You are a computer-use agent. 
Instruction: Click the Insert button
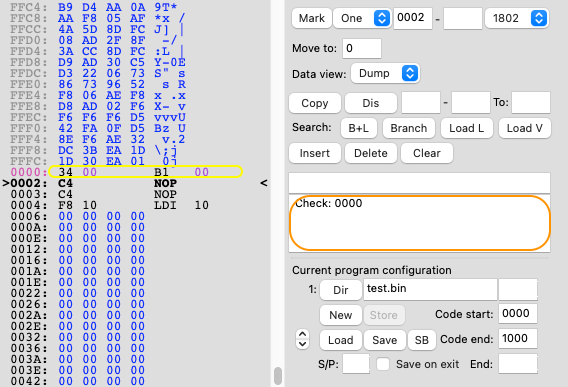pos(315,153)
